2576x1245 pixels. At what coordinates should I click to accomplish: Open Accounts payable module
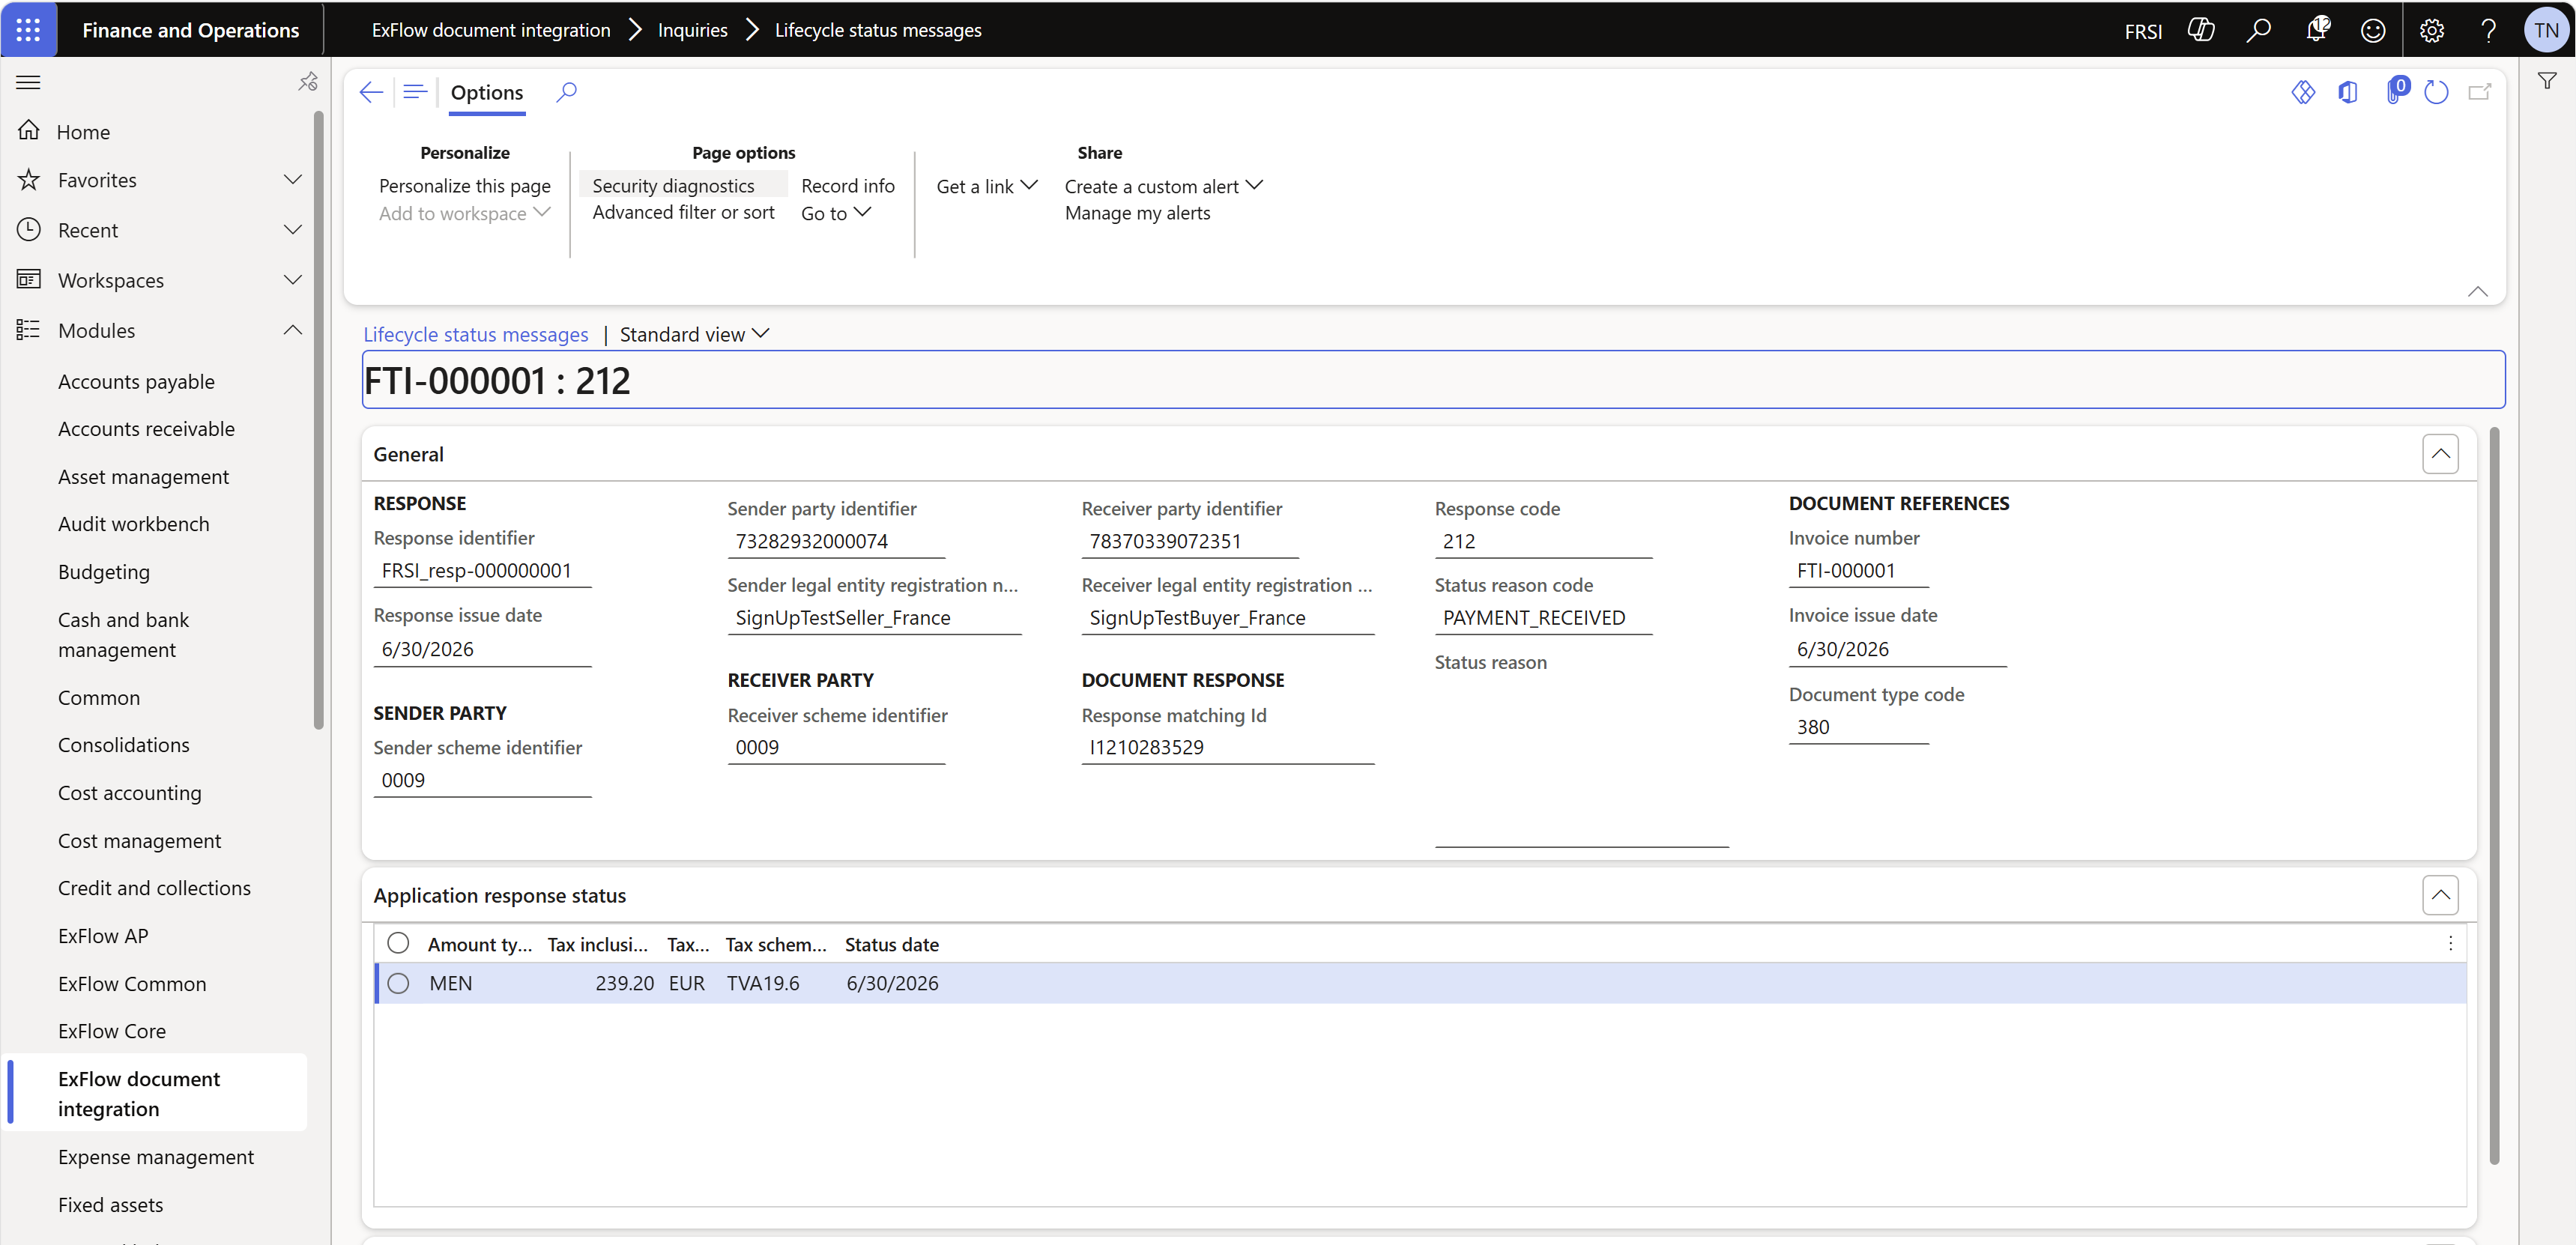(136, 381)
